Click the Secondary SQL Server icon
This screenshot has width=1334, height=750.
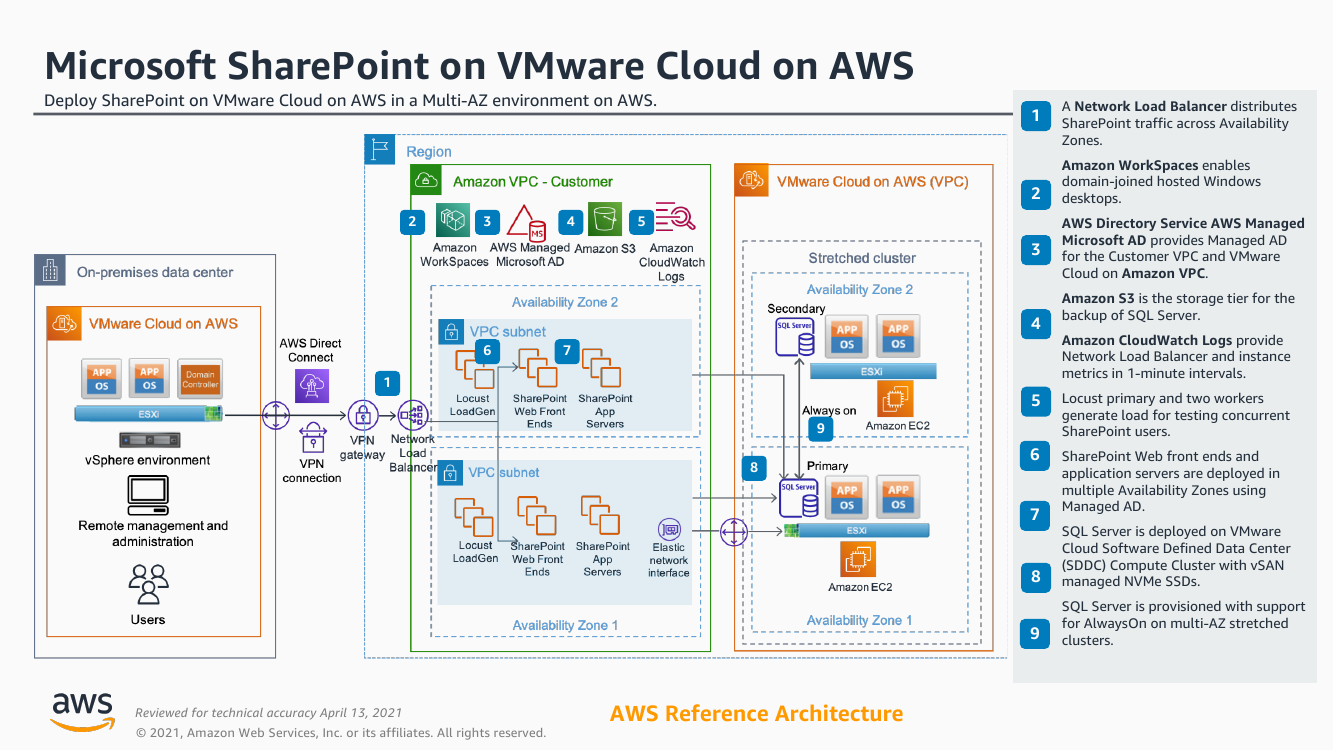(x=796, y=337)
